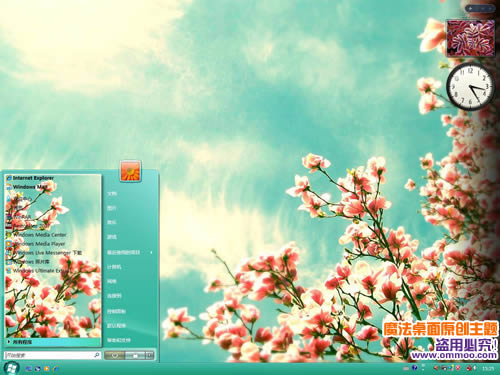Open 帮助和支持 (Help and Support) link
500x375 pixels.
119,340
